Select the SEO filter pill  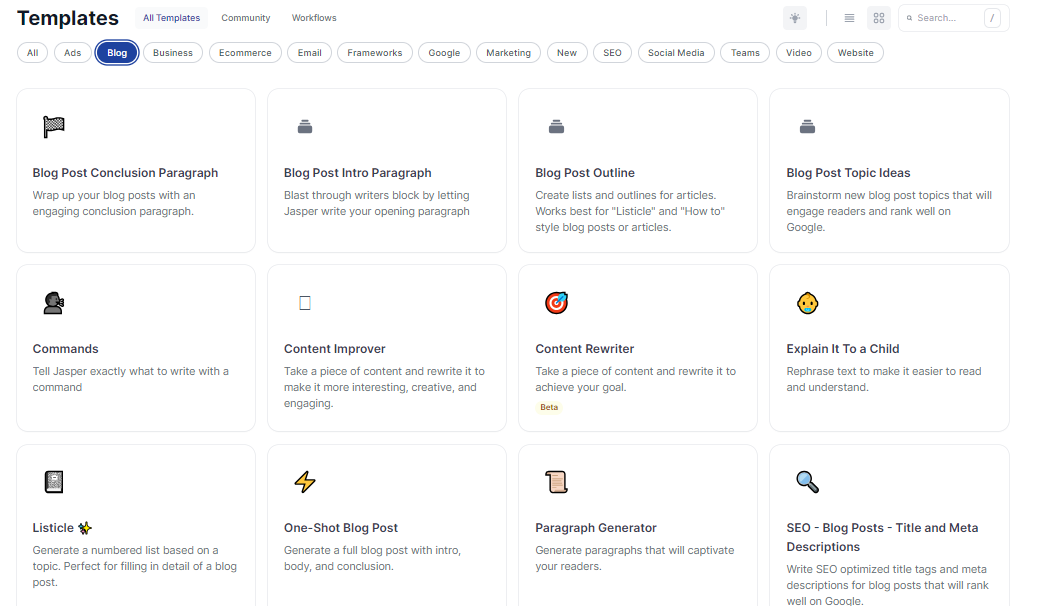pyautogui.click(x=612, y=53)
